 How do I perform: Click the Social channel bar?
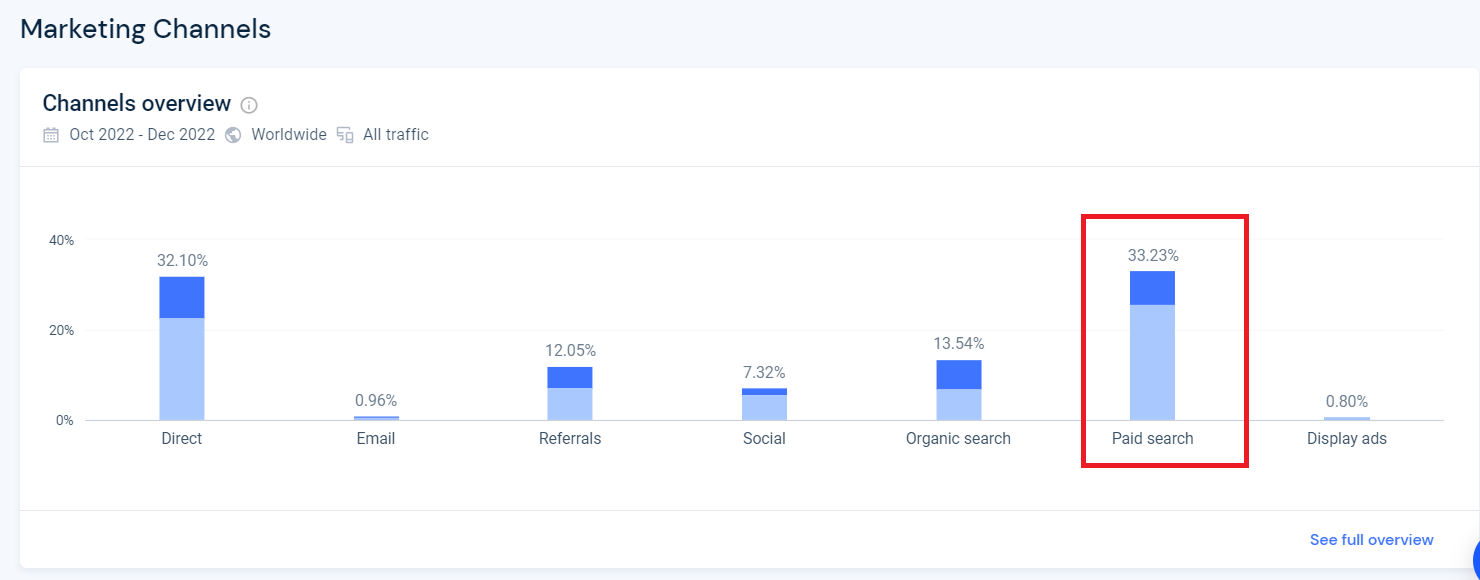click(764, 404)
